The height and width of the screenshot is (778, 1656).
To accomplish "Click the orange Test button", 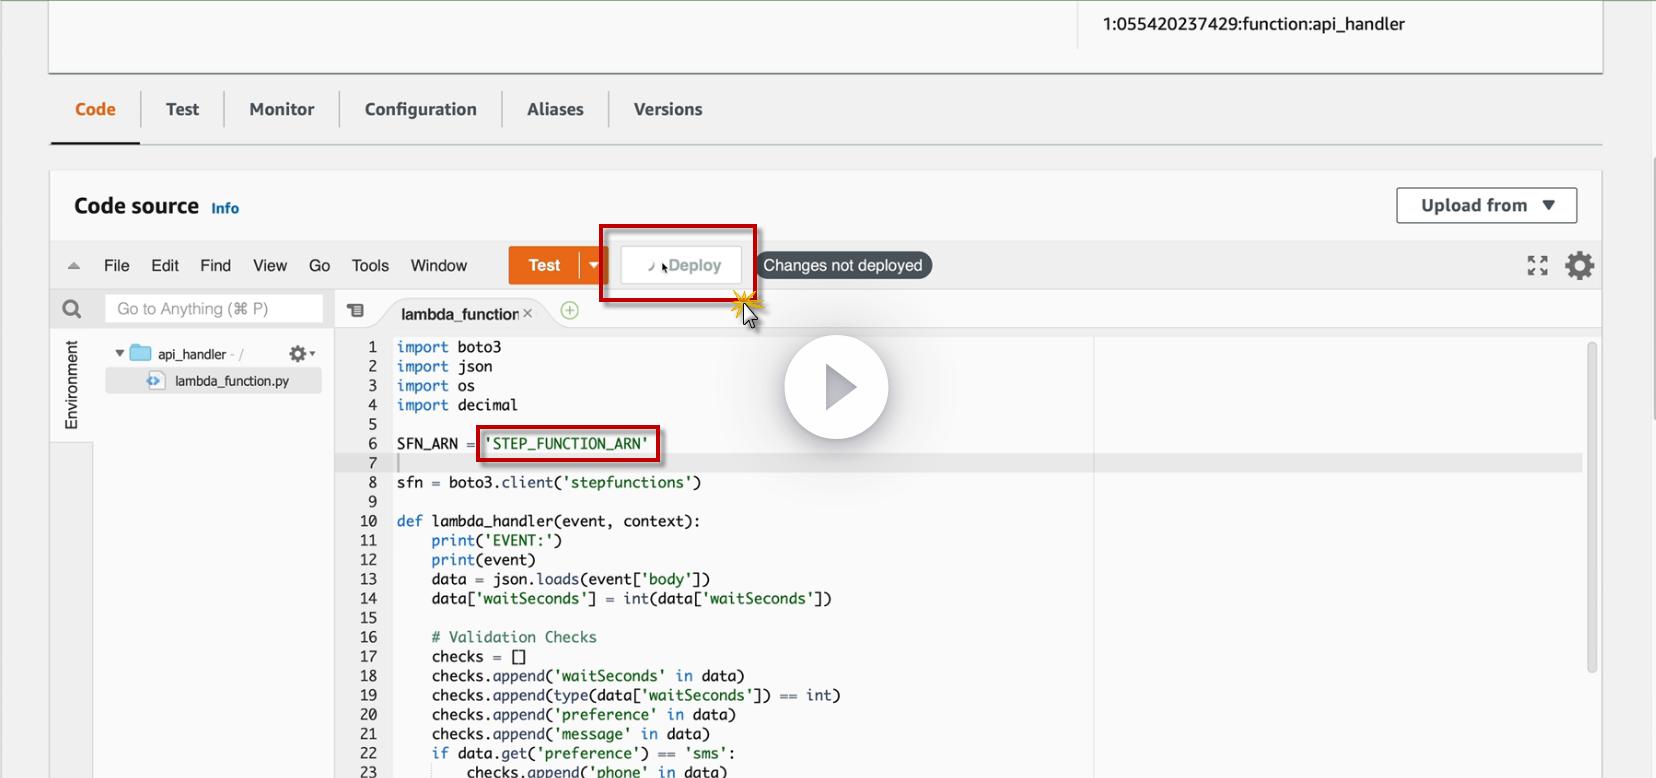I will click(x=544, y=265).
